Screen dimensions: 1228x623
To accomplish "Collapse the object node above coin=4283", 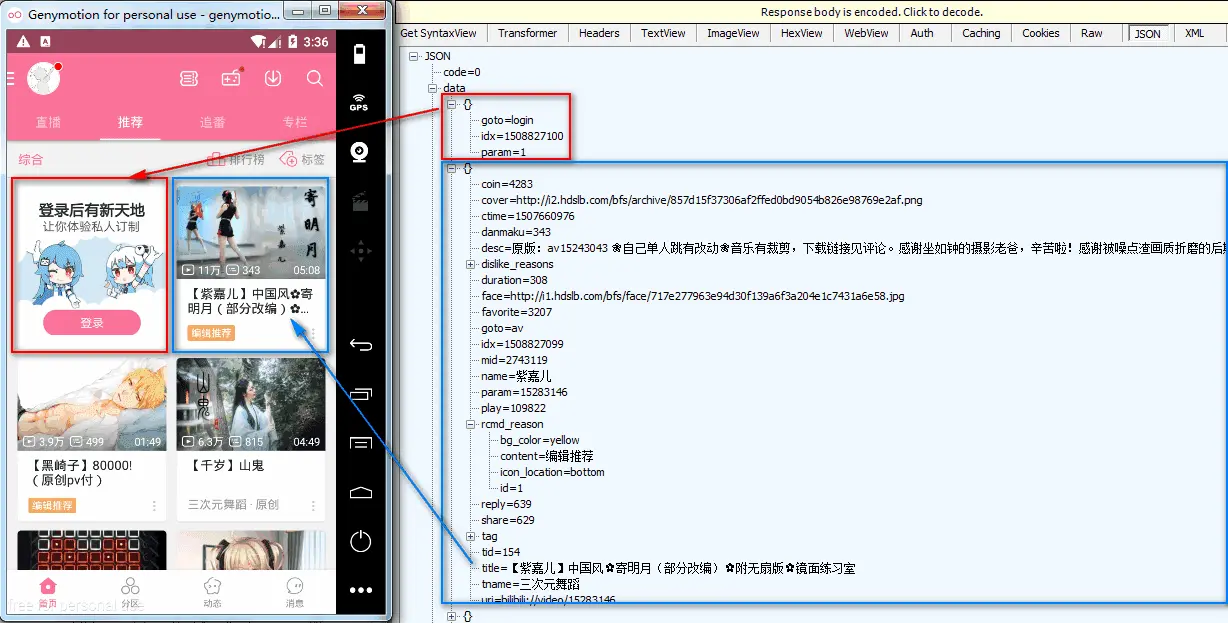I will click(x=452, y=169).
